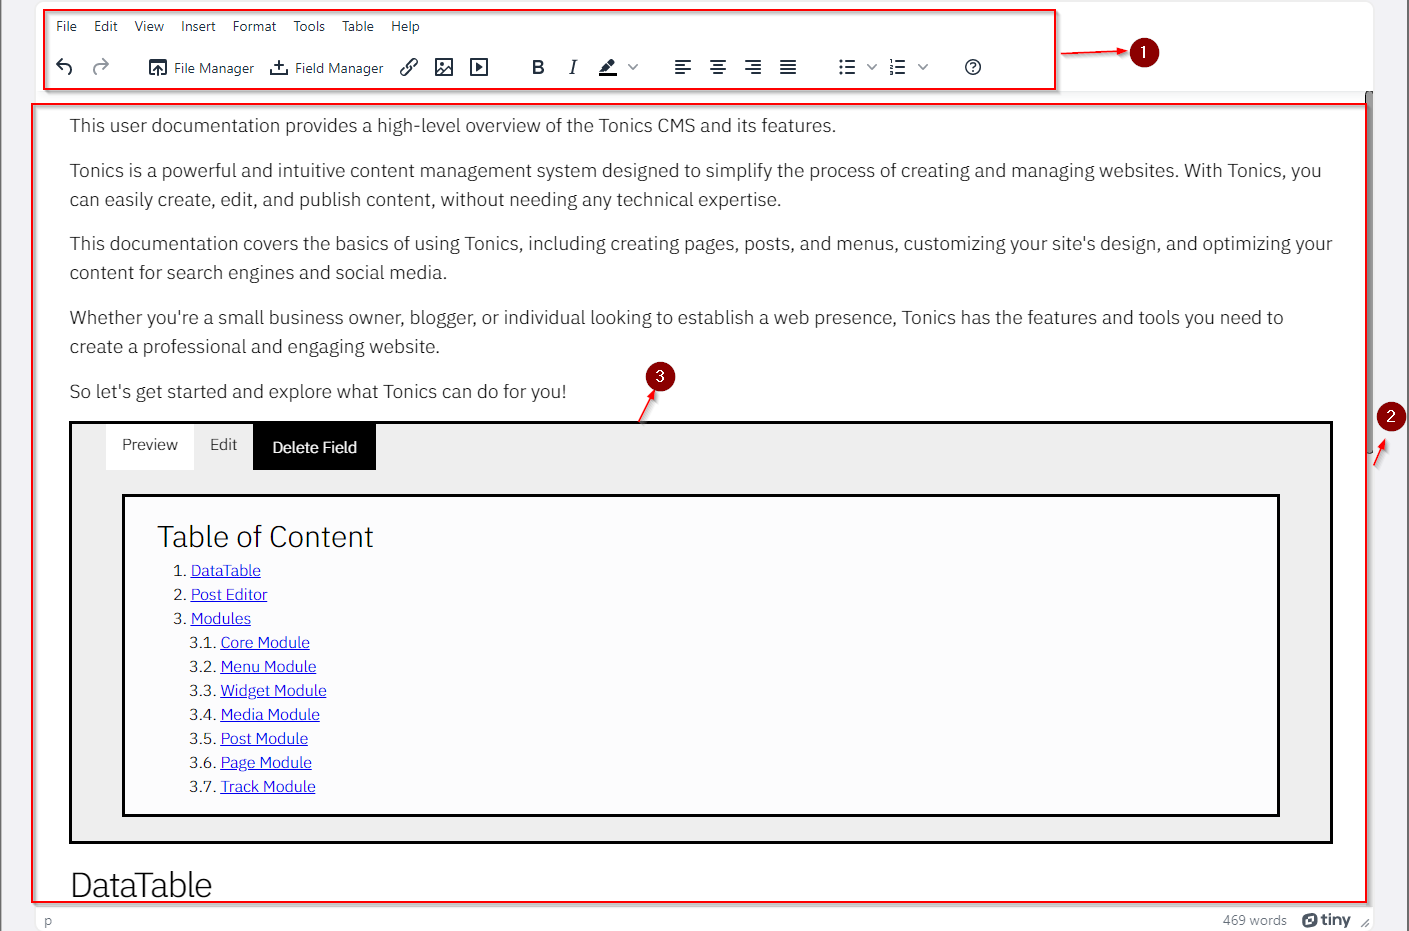1409x931 pixels.
Task: Click the 'p' element path in status bar
Action: click(48, 921)
